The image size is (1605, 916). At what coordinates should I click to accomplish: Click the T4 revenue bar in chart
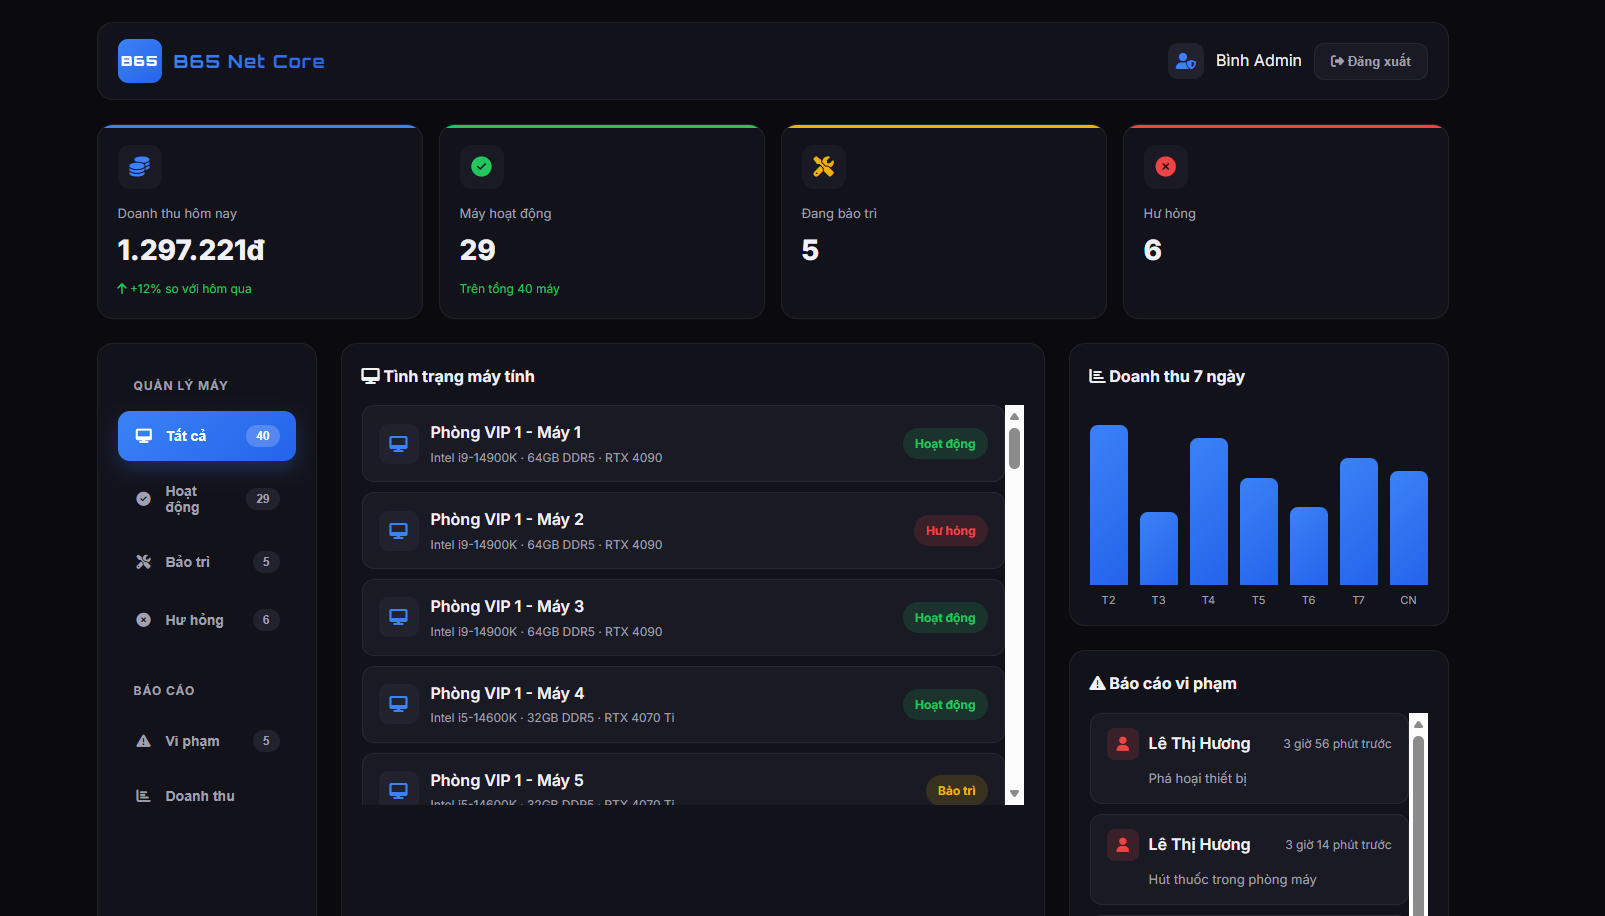point(1208,511)
